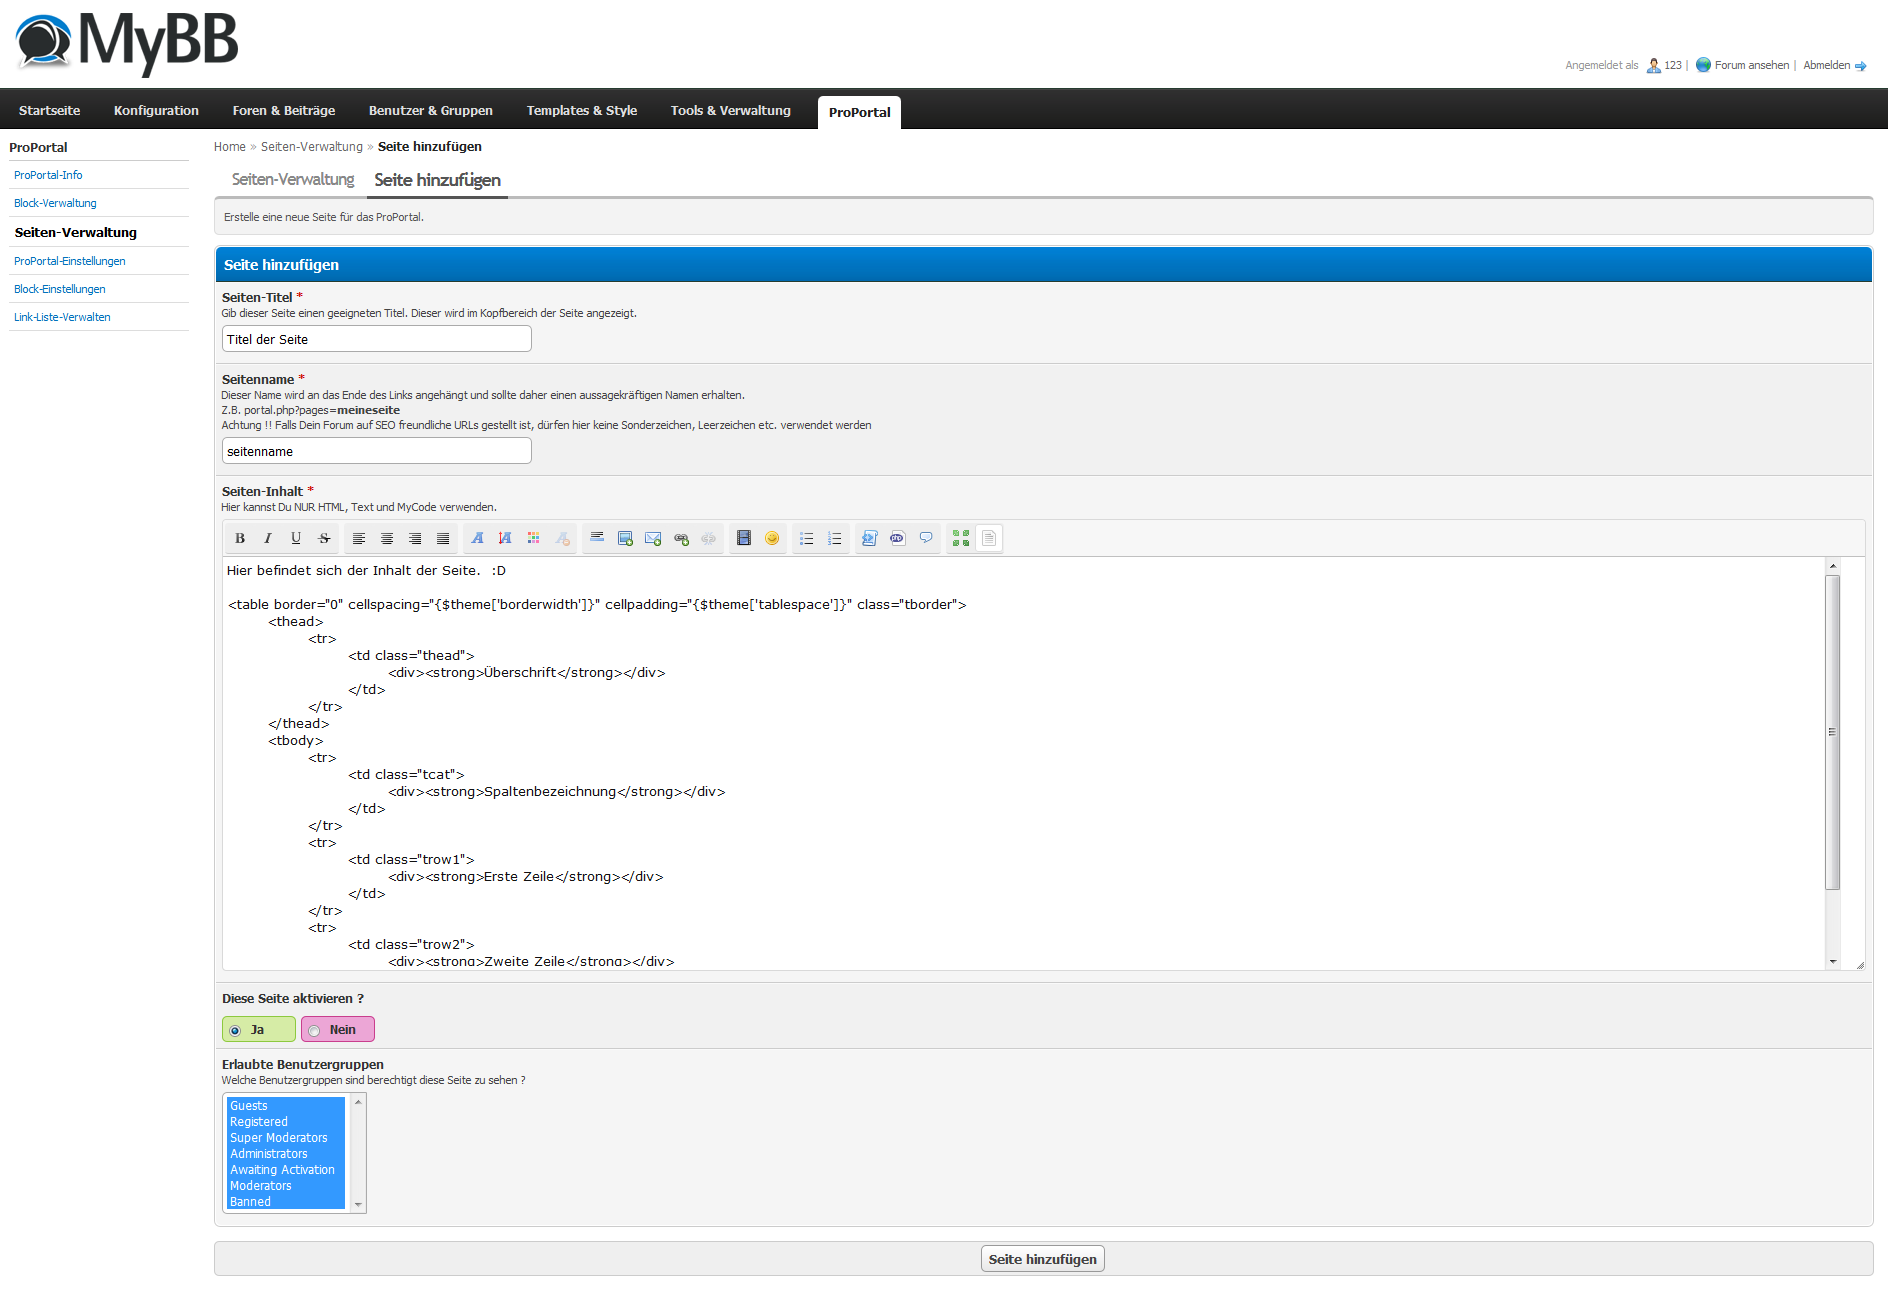Click the insert link icon

point(681,538)
